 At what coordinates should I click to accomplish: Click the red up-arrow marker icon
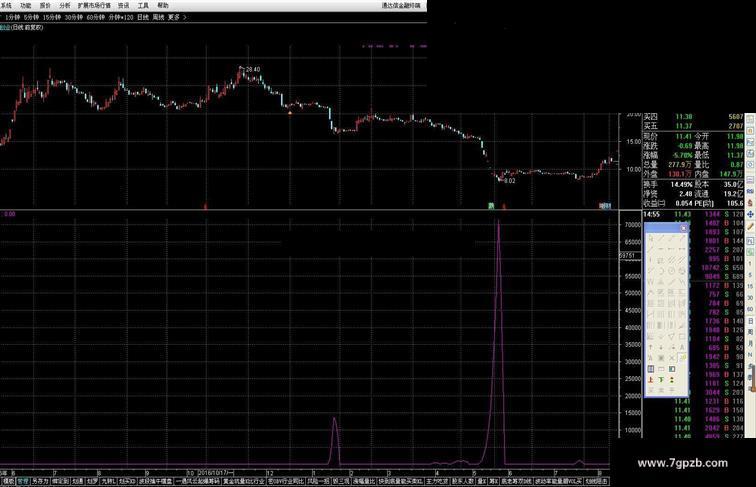click(650, 379)
